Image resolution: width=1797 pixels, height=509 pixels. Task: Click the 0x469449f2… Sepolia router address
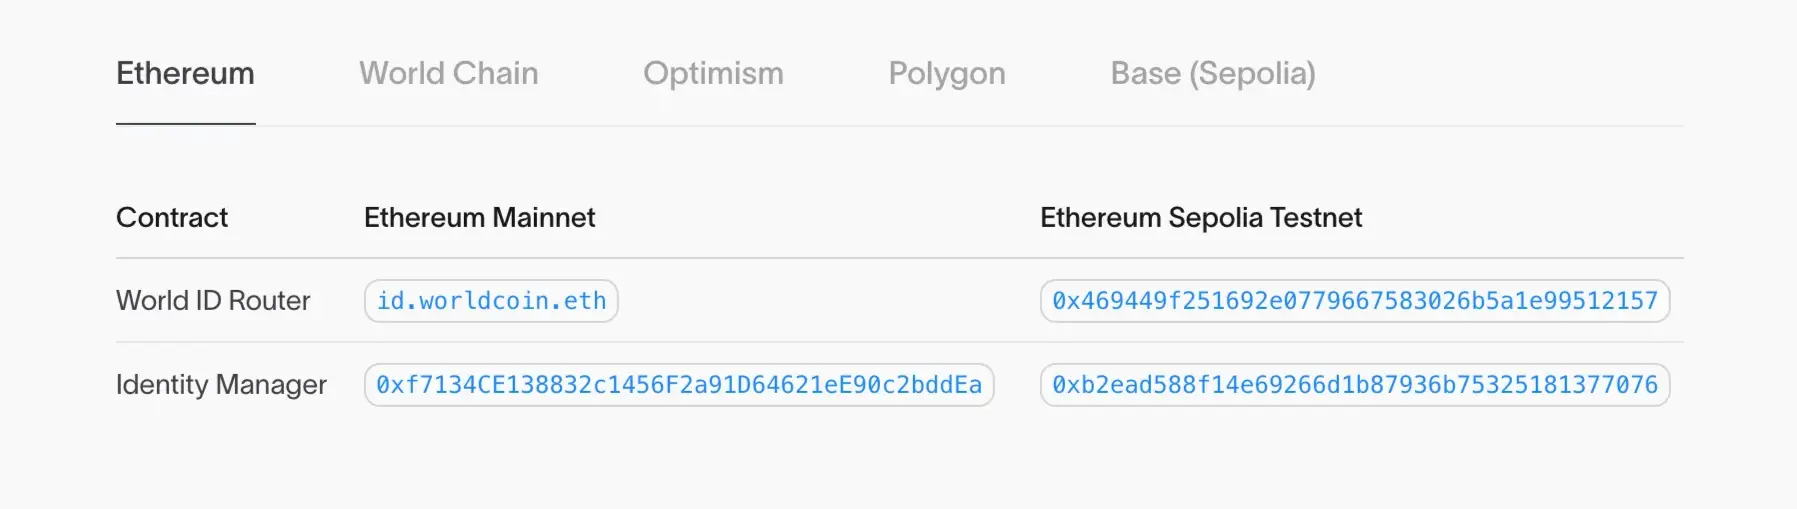coord(1354,301)
